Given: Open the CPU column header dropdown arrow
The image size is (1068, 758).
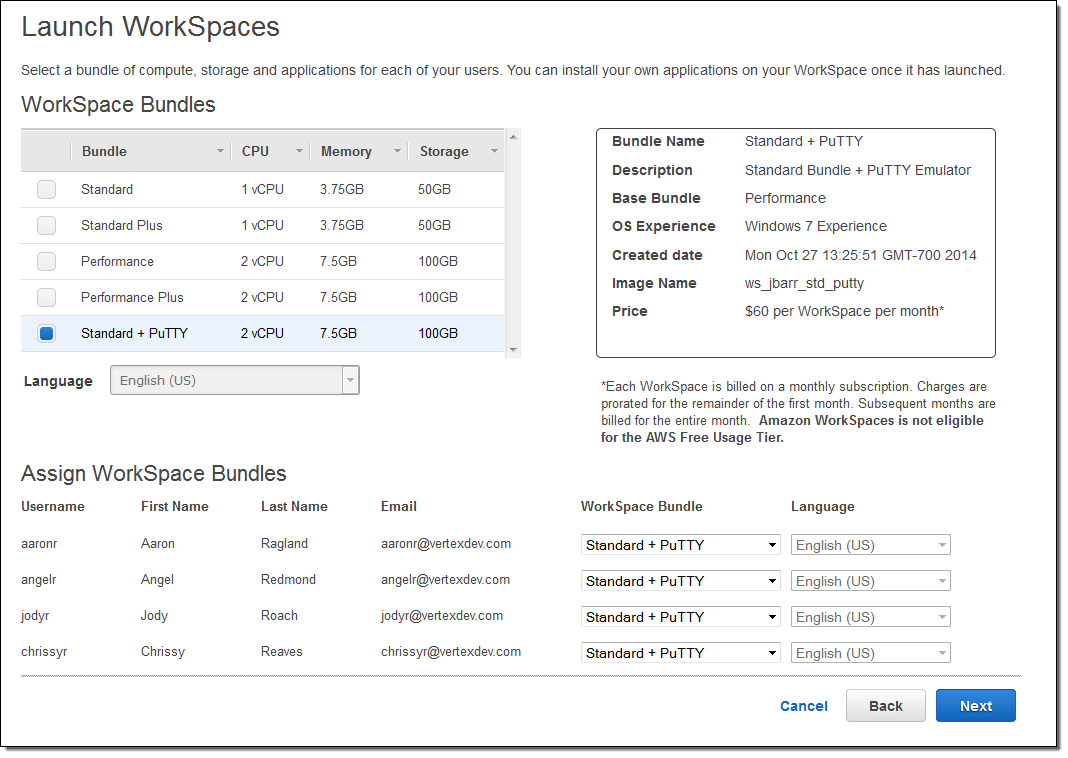Looking at the screenshot, I should (x=299, y=151).
